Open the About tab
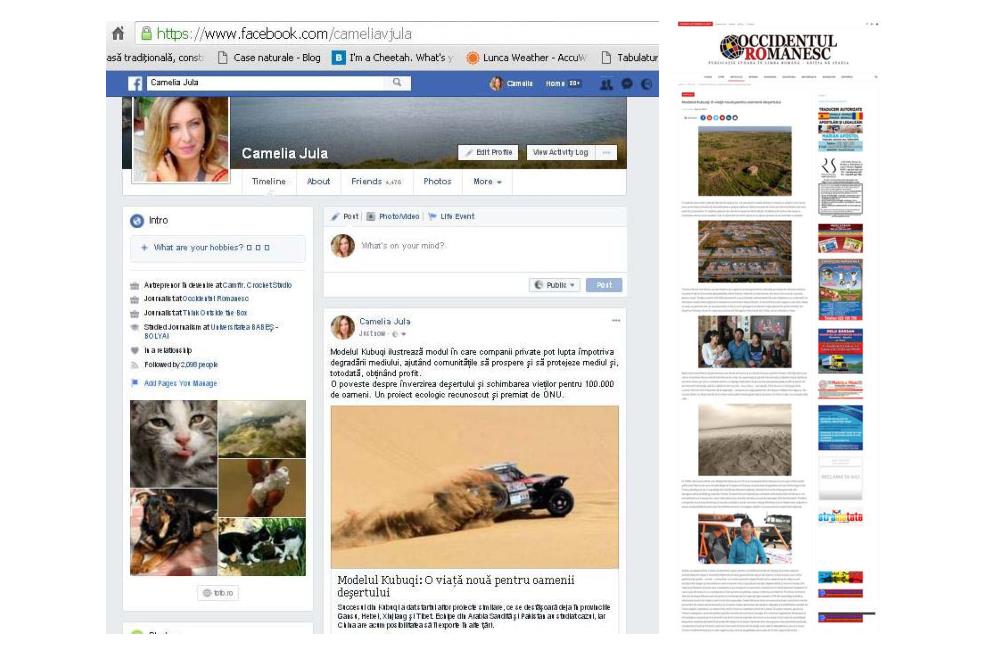The height and width of the screenshot is (661, 990). point(318,181)
